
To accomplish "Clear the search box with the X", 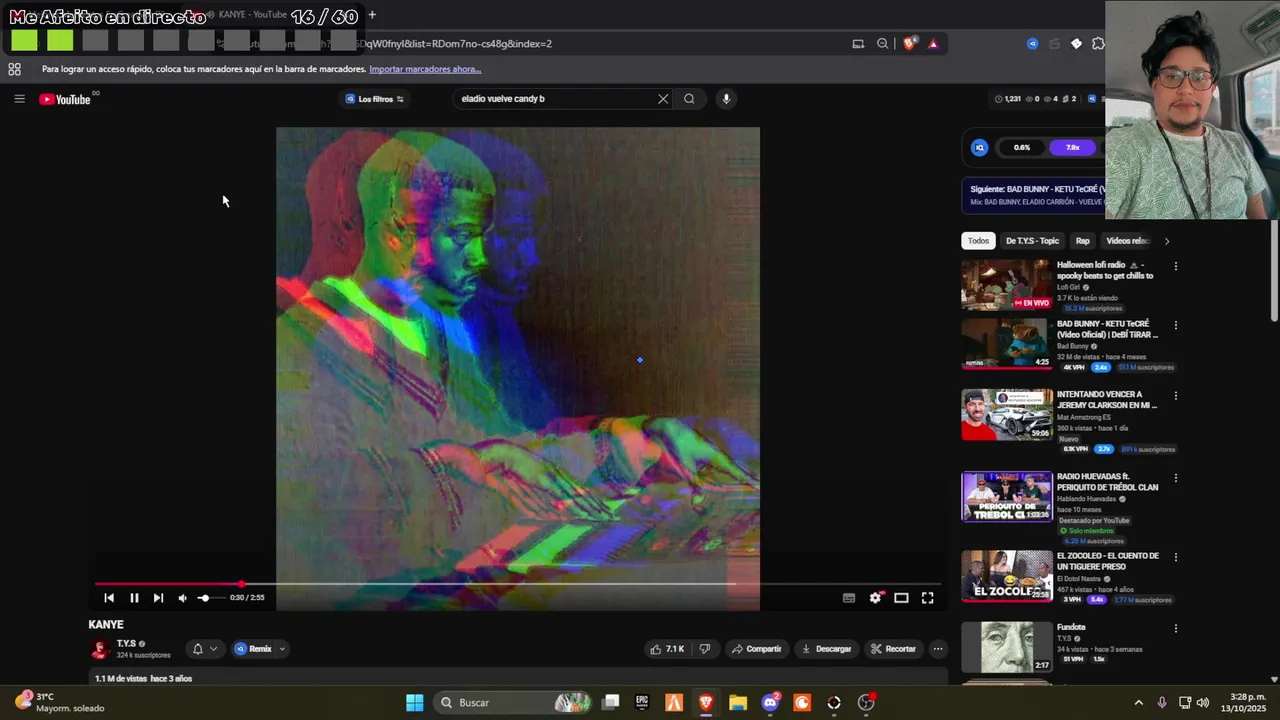I will point(662,99).
